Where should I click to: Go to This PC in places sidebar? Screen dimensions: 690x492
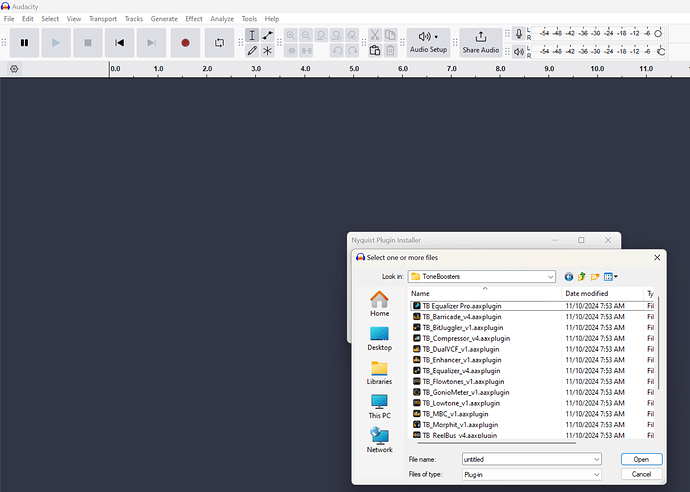coord(379,407)
